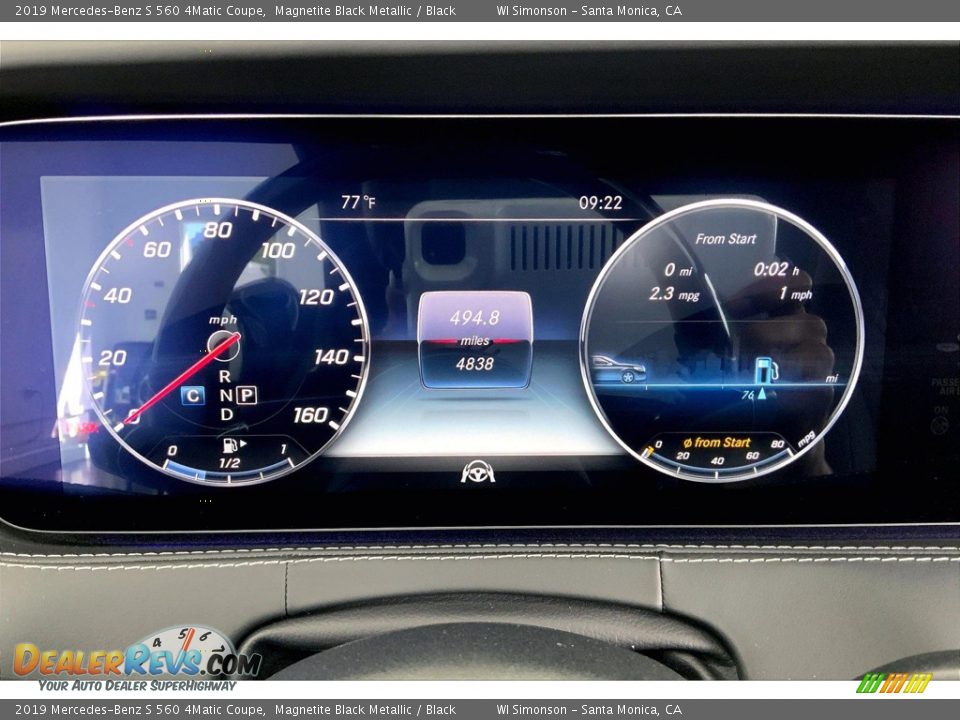Click the 1/2 fuel level label
Viewport: 960px width, 720px height.
230,463
